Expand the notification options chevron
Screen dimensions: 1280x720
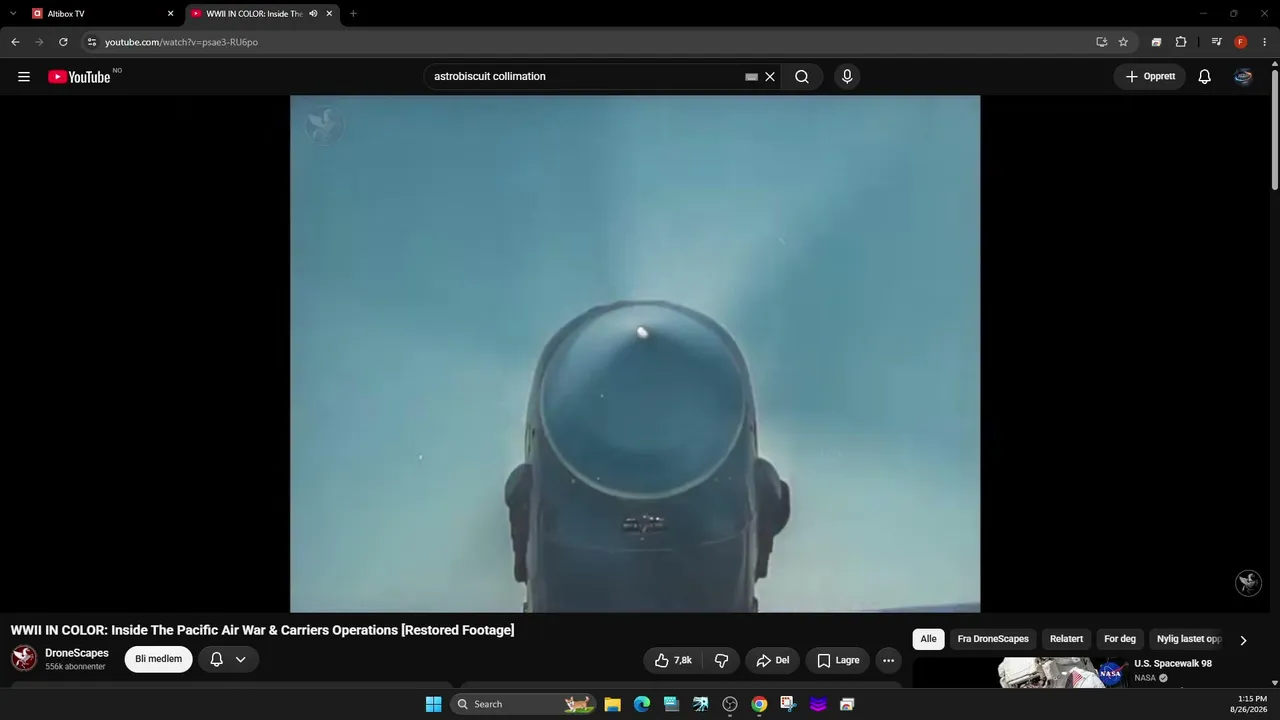240,659
